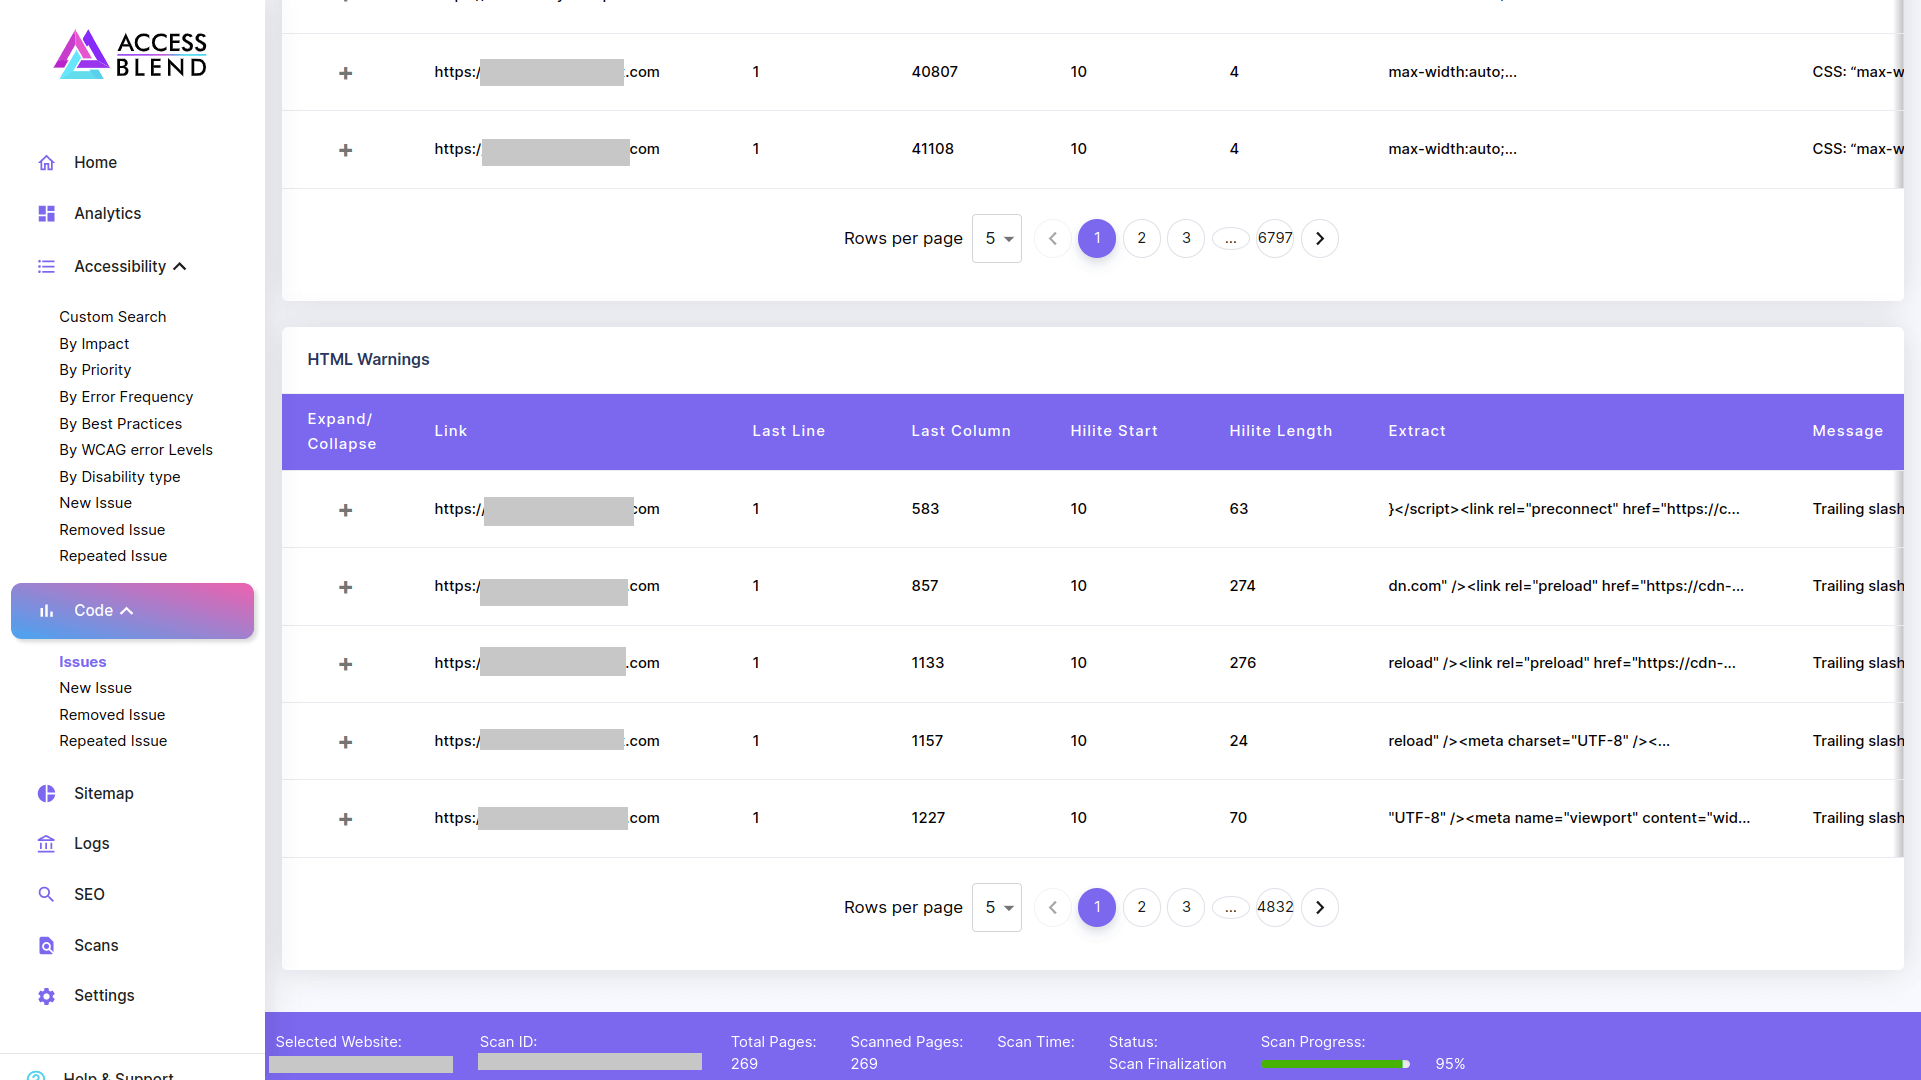The image size is (1921, 1080).
Task: Open the Access Blend logo
Action: click(131, 54)
